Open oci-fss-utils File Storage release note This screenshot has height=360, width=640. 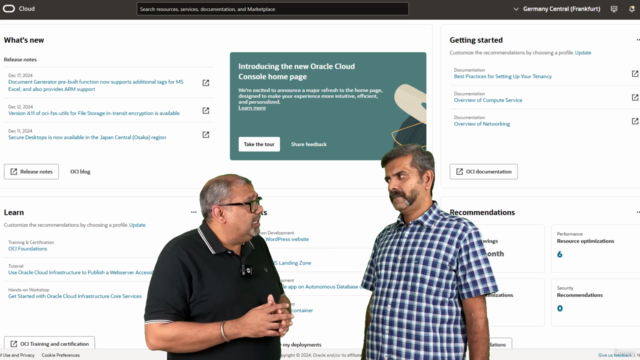[94, 113]
